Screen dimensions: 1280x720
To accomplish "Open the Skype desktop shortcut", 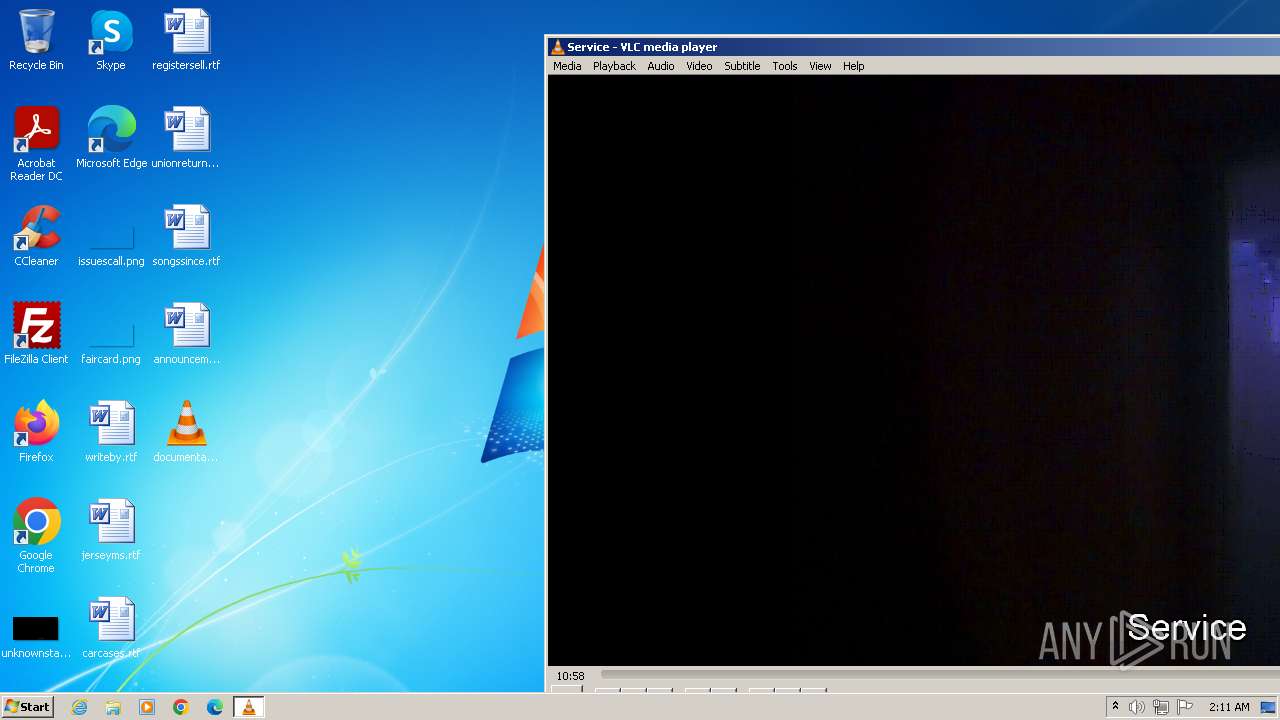I will [x=111, y=40].
